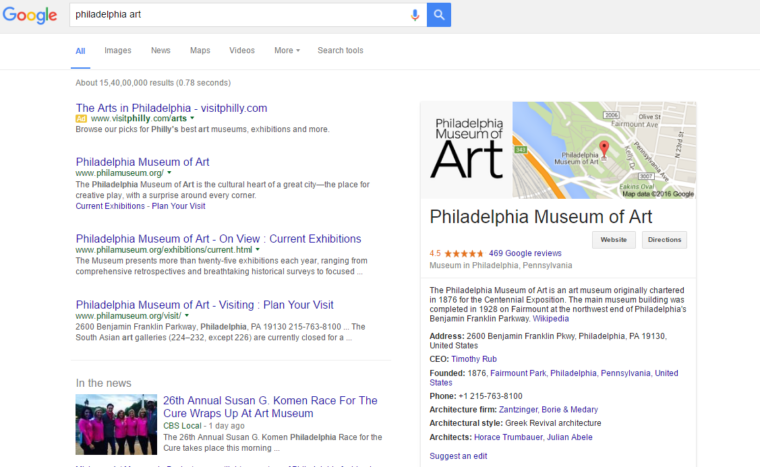Open CEO Timothy Rub link
The image size is (760, 467).
[x=474, y=359]
